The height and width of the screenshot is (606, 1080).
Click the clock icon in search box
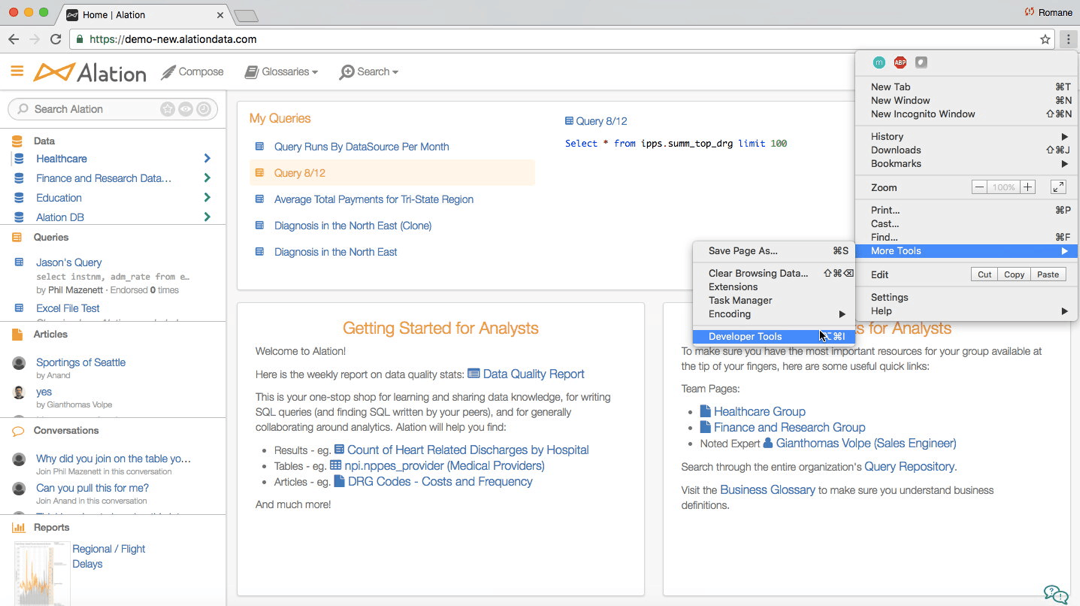tap(204, 109)
